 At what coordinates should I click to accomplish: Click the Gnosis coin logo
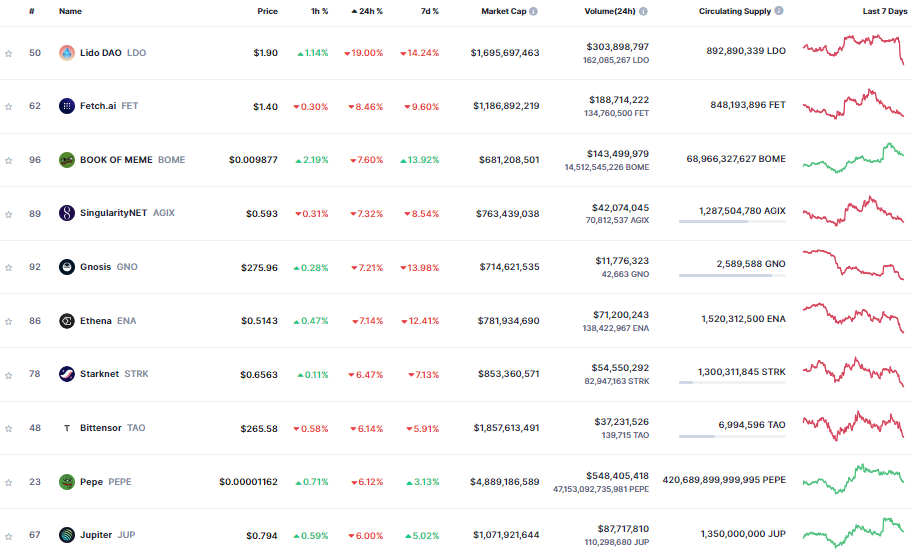67,267
